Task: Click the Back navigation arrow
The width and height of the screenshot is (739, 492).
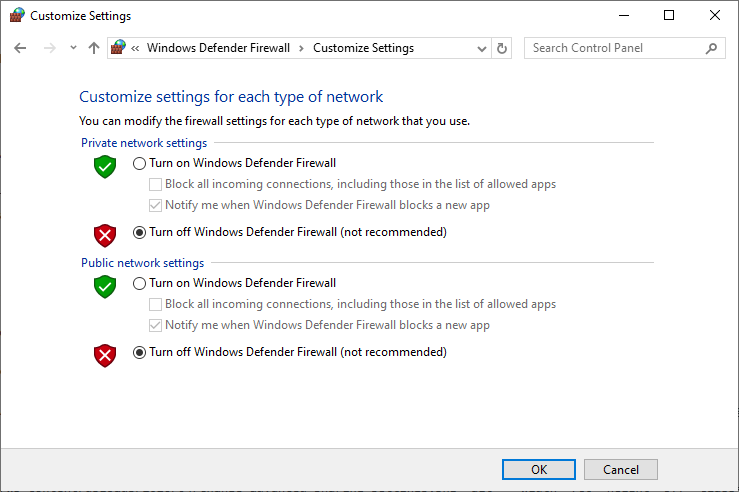Action: [x=21, y=48]
